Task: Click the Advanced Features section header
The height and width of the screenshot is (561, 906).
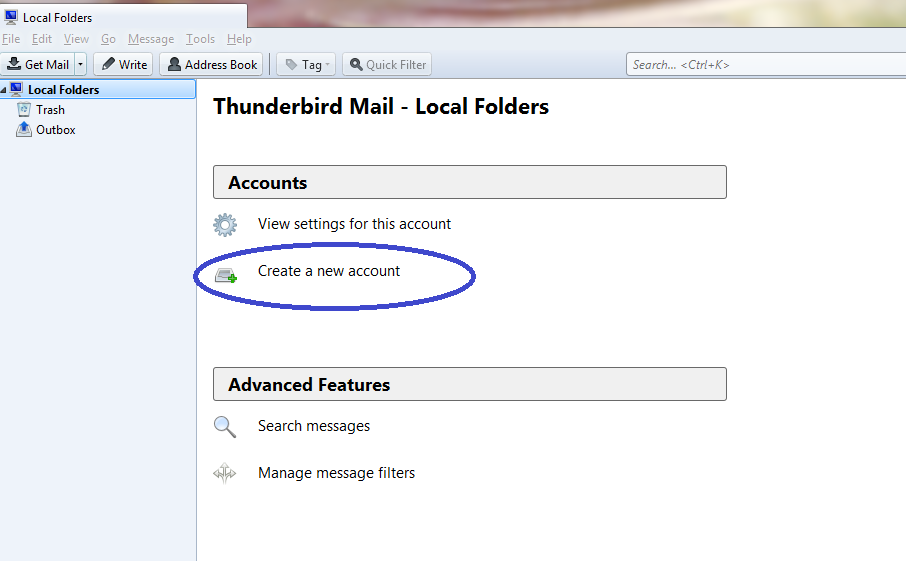Action: coord(470,384)
